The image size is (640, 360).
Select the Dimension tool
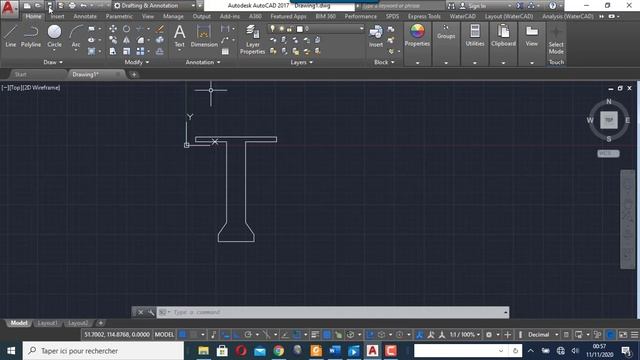pos(204,36)
